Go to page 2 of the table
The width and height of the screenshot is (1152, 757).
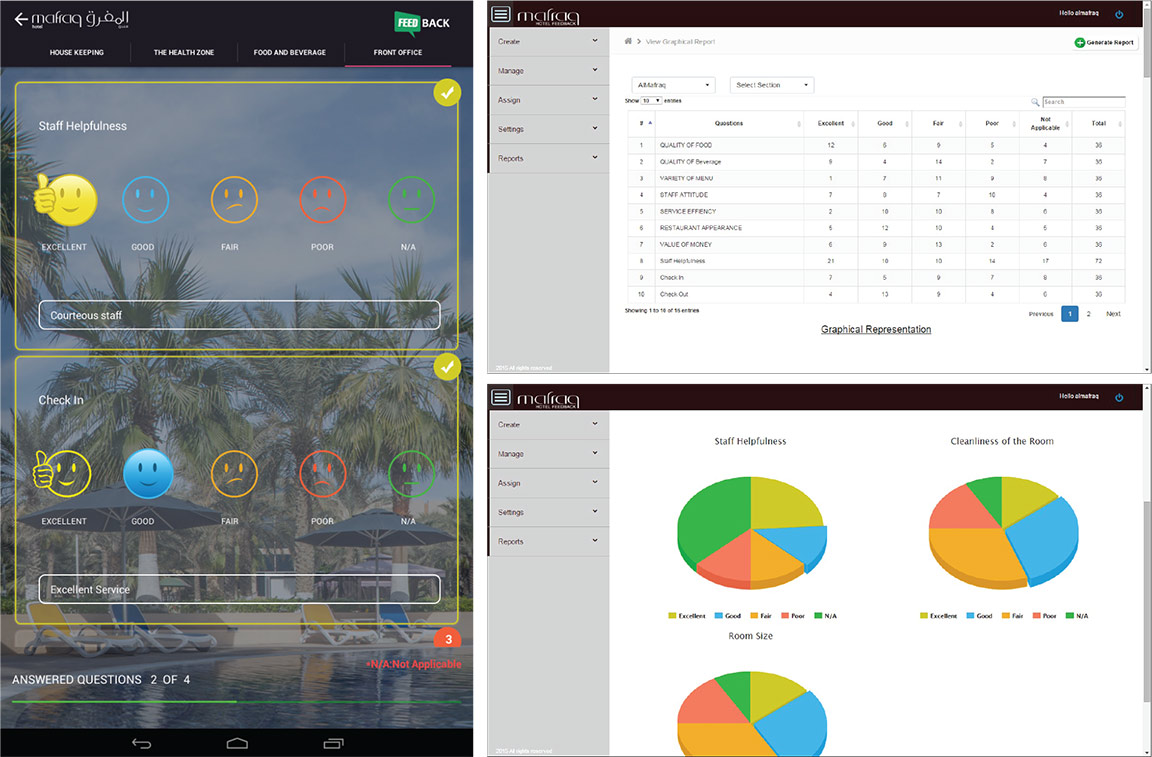point(1088,314)
